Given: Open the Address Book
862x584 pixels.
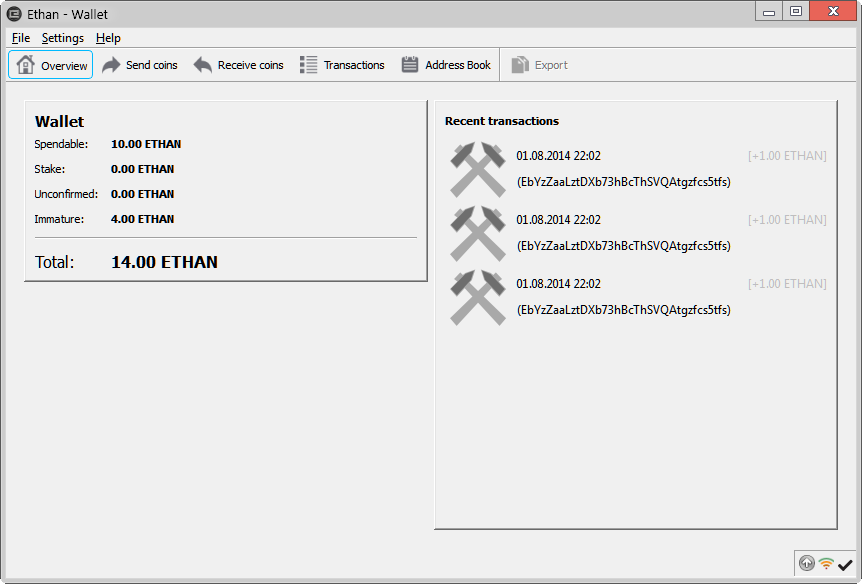Looking at the screenshot, I should coord(446,65).
